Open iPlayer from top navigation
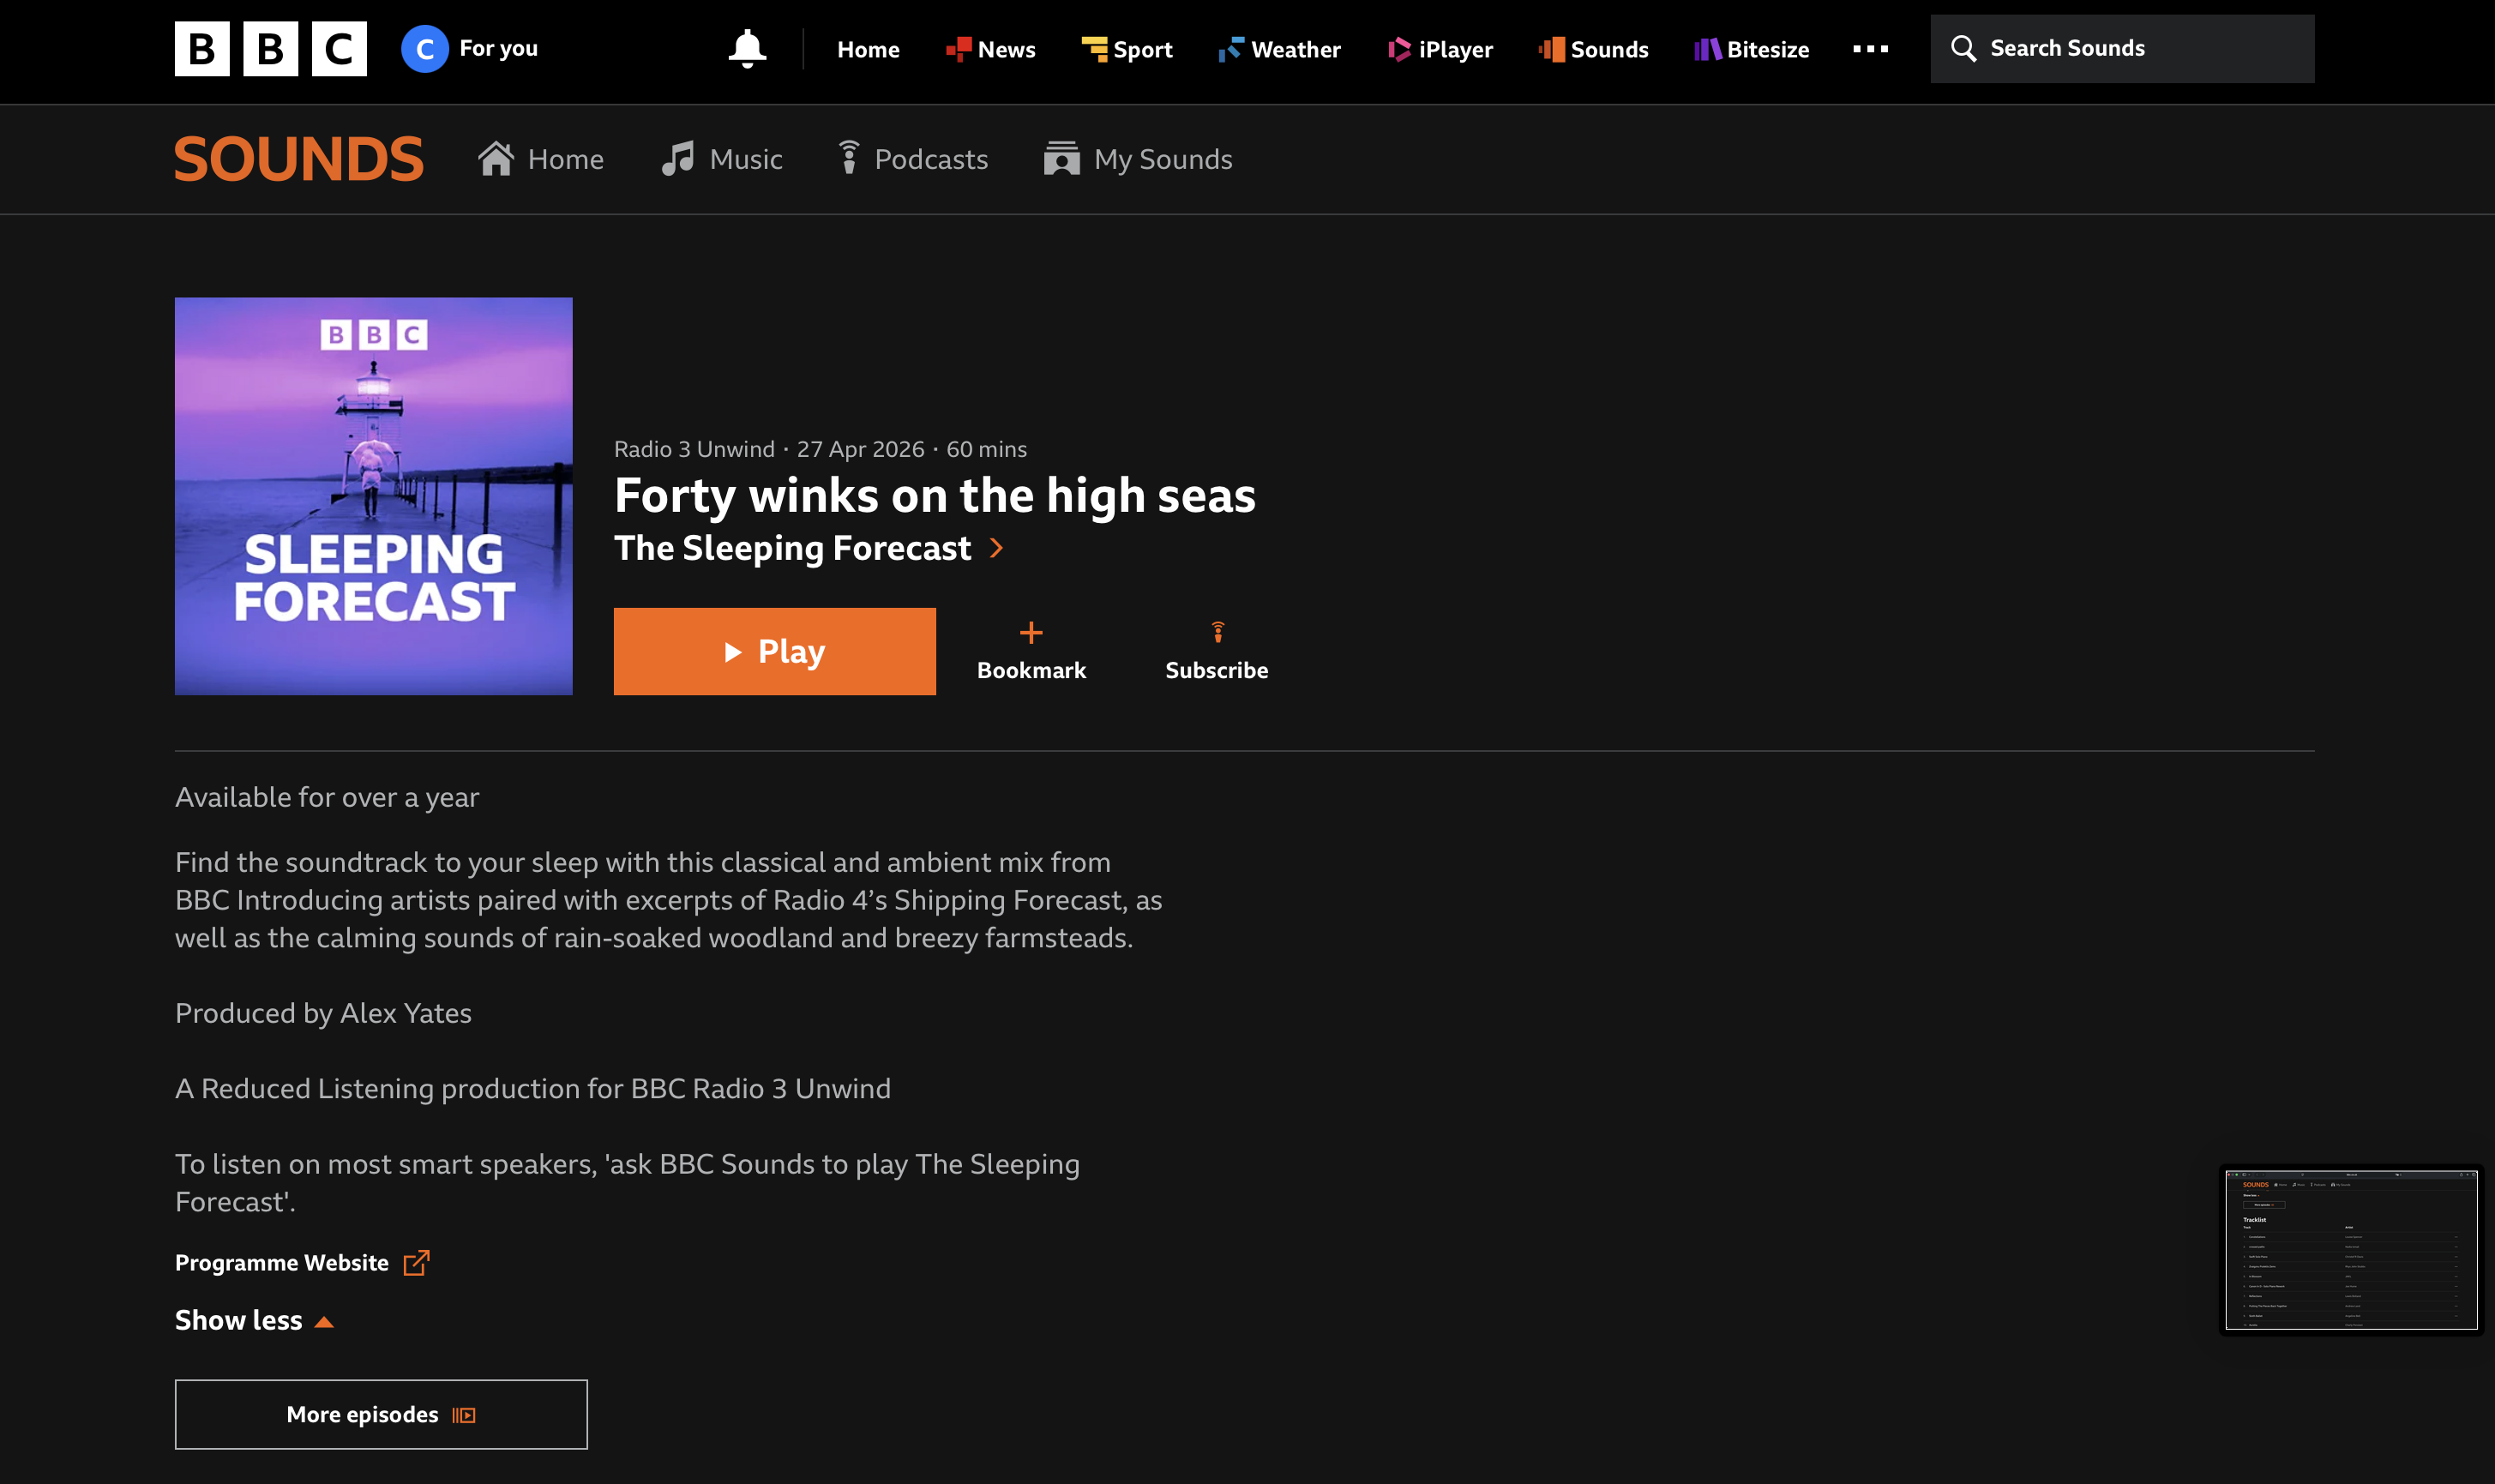 coord(1440,49)
